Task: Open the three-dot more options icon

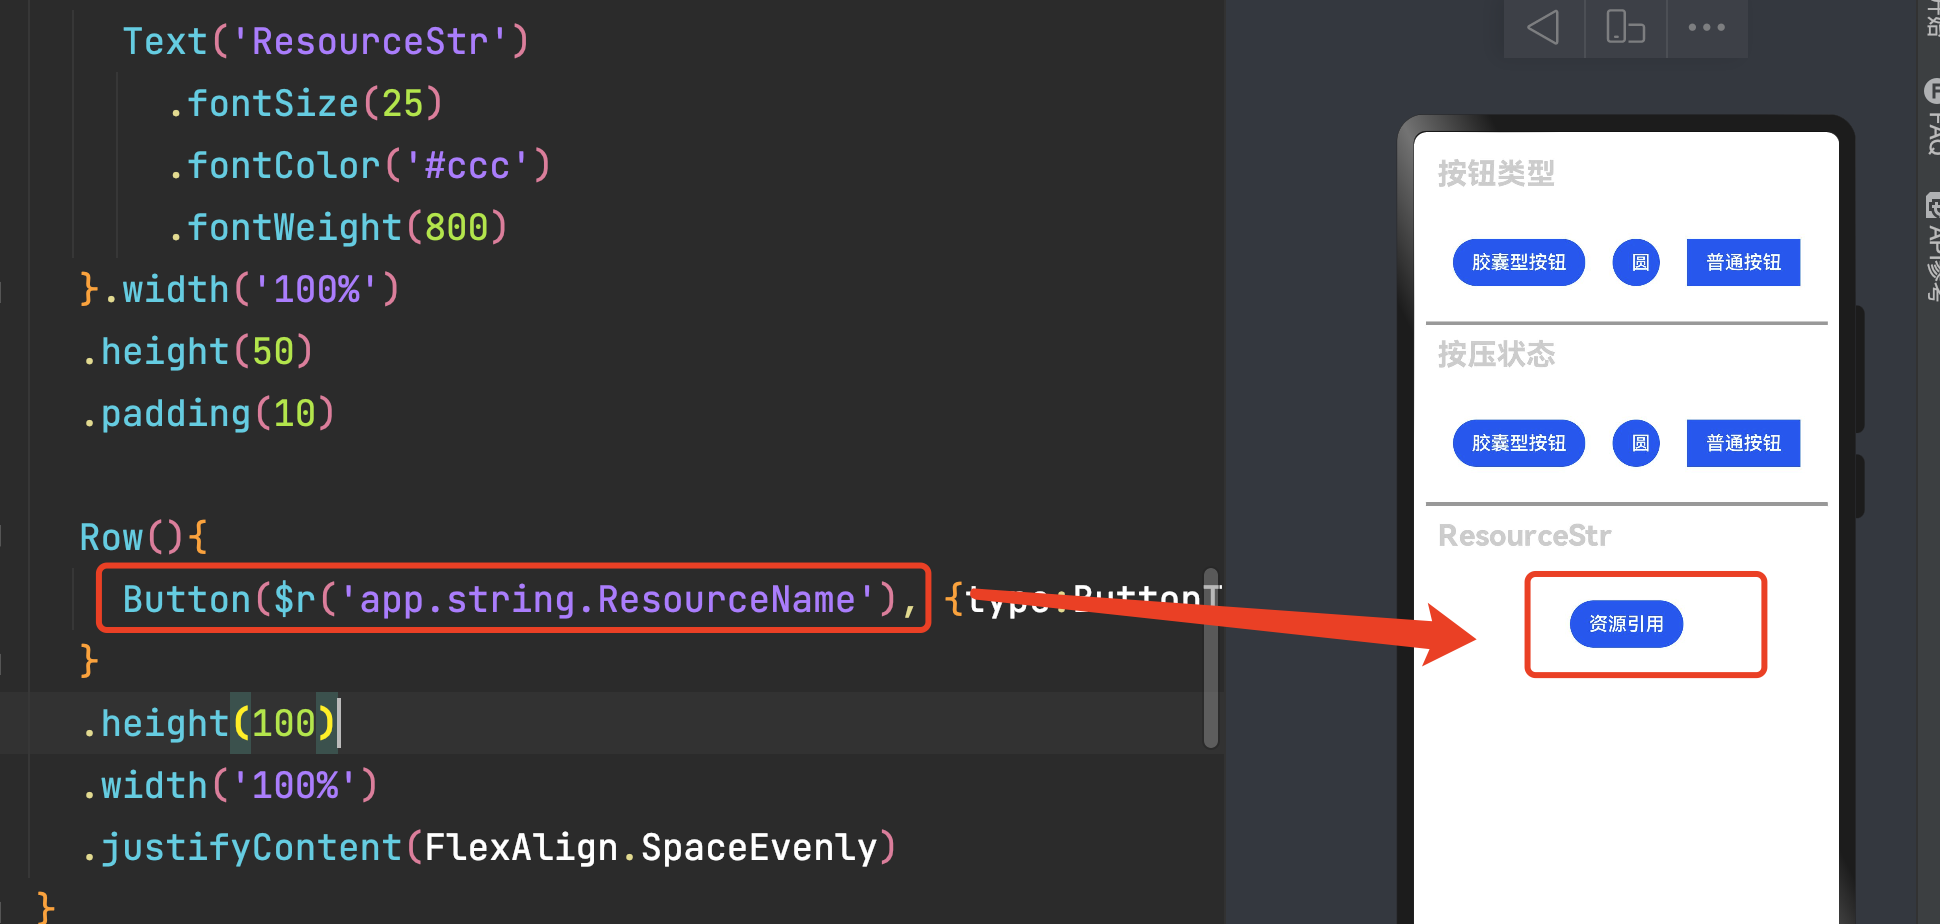Action: click(1706, 27)
